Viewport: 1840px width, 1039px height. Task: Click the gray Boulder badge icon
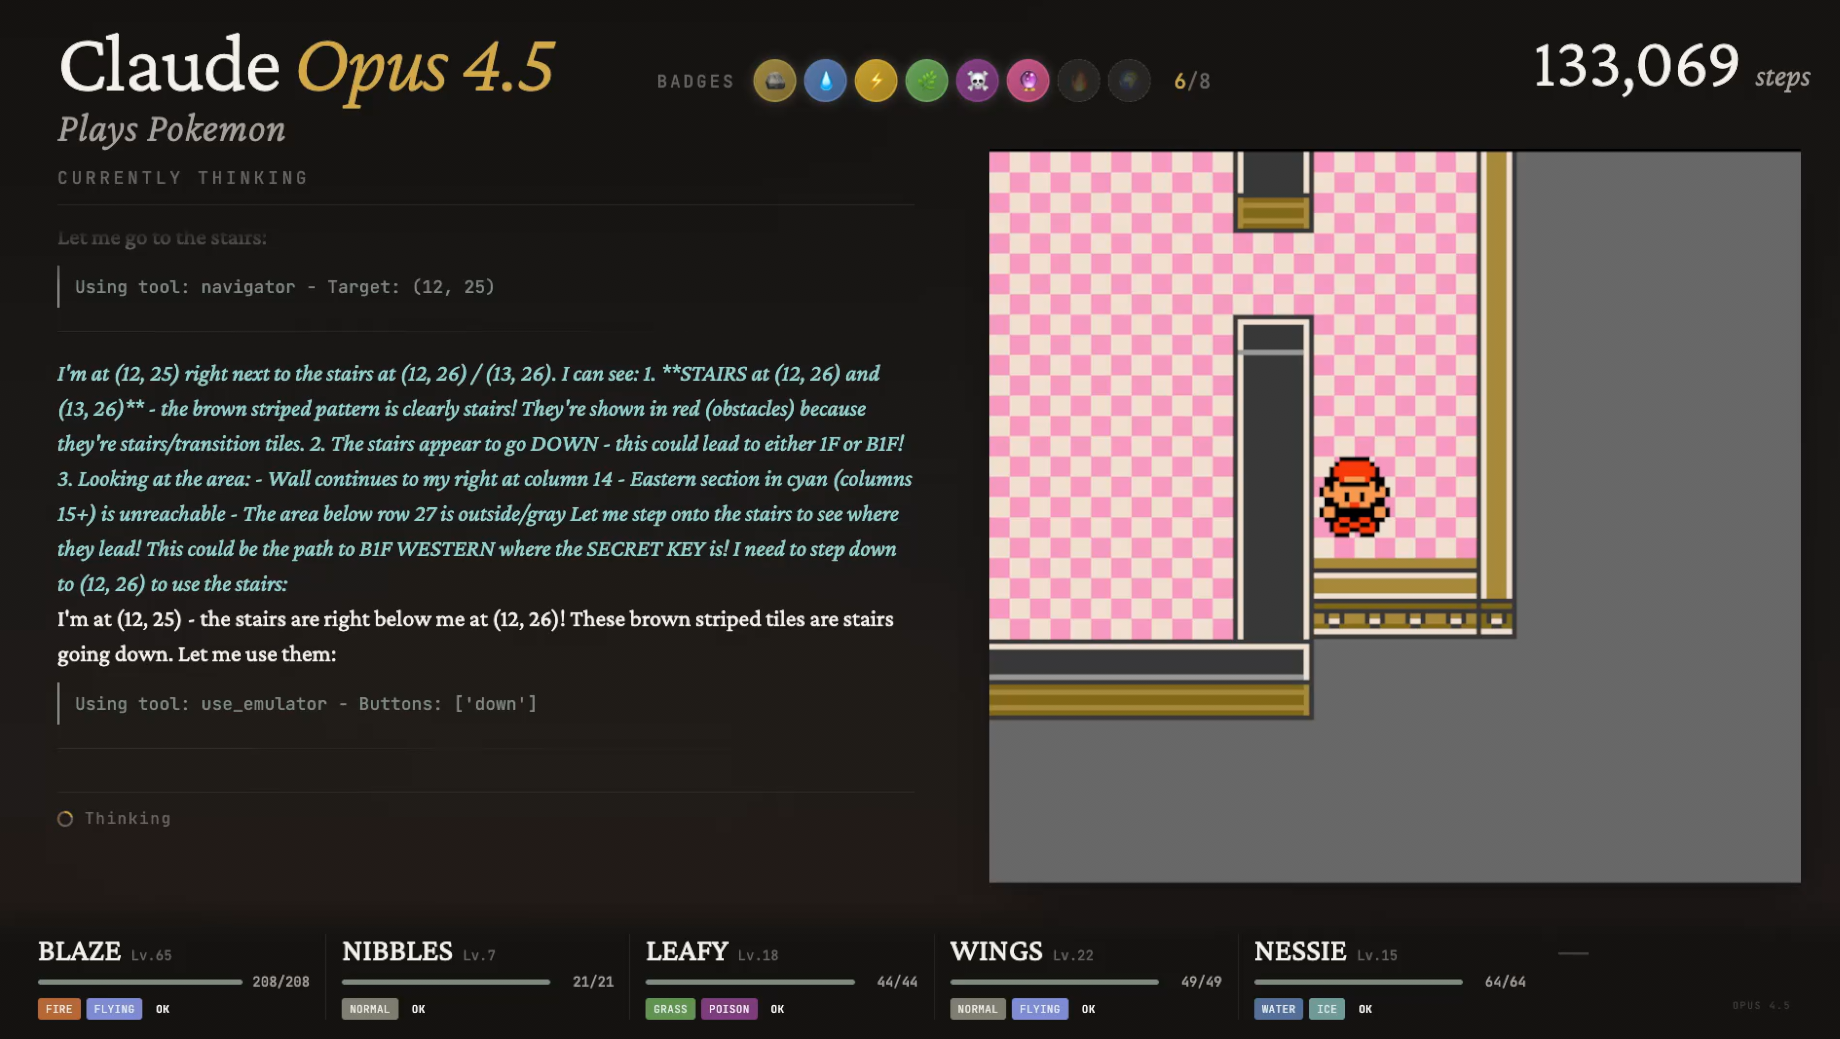click(775, 81)
